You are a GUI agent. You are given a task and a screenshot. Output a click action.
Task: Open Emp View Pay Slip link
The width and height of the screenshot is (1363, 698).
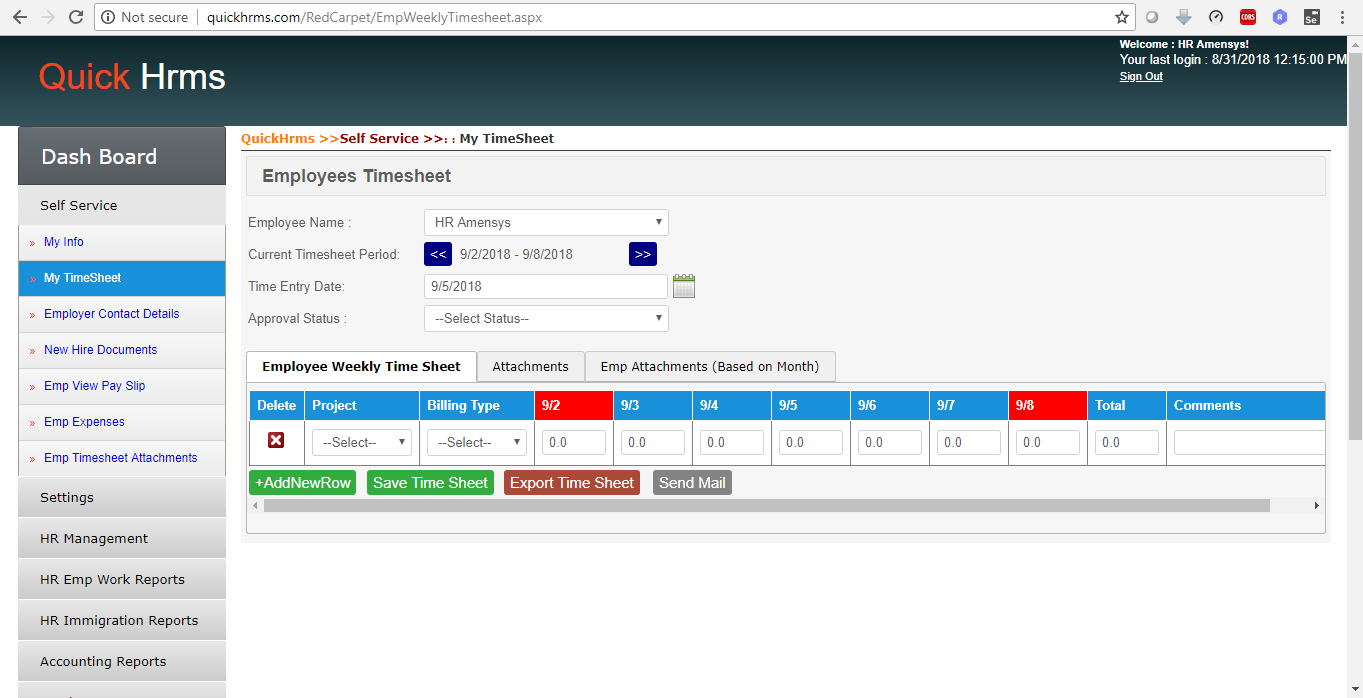coord(94,386)
